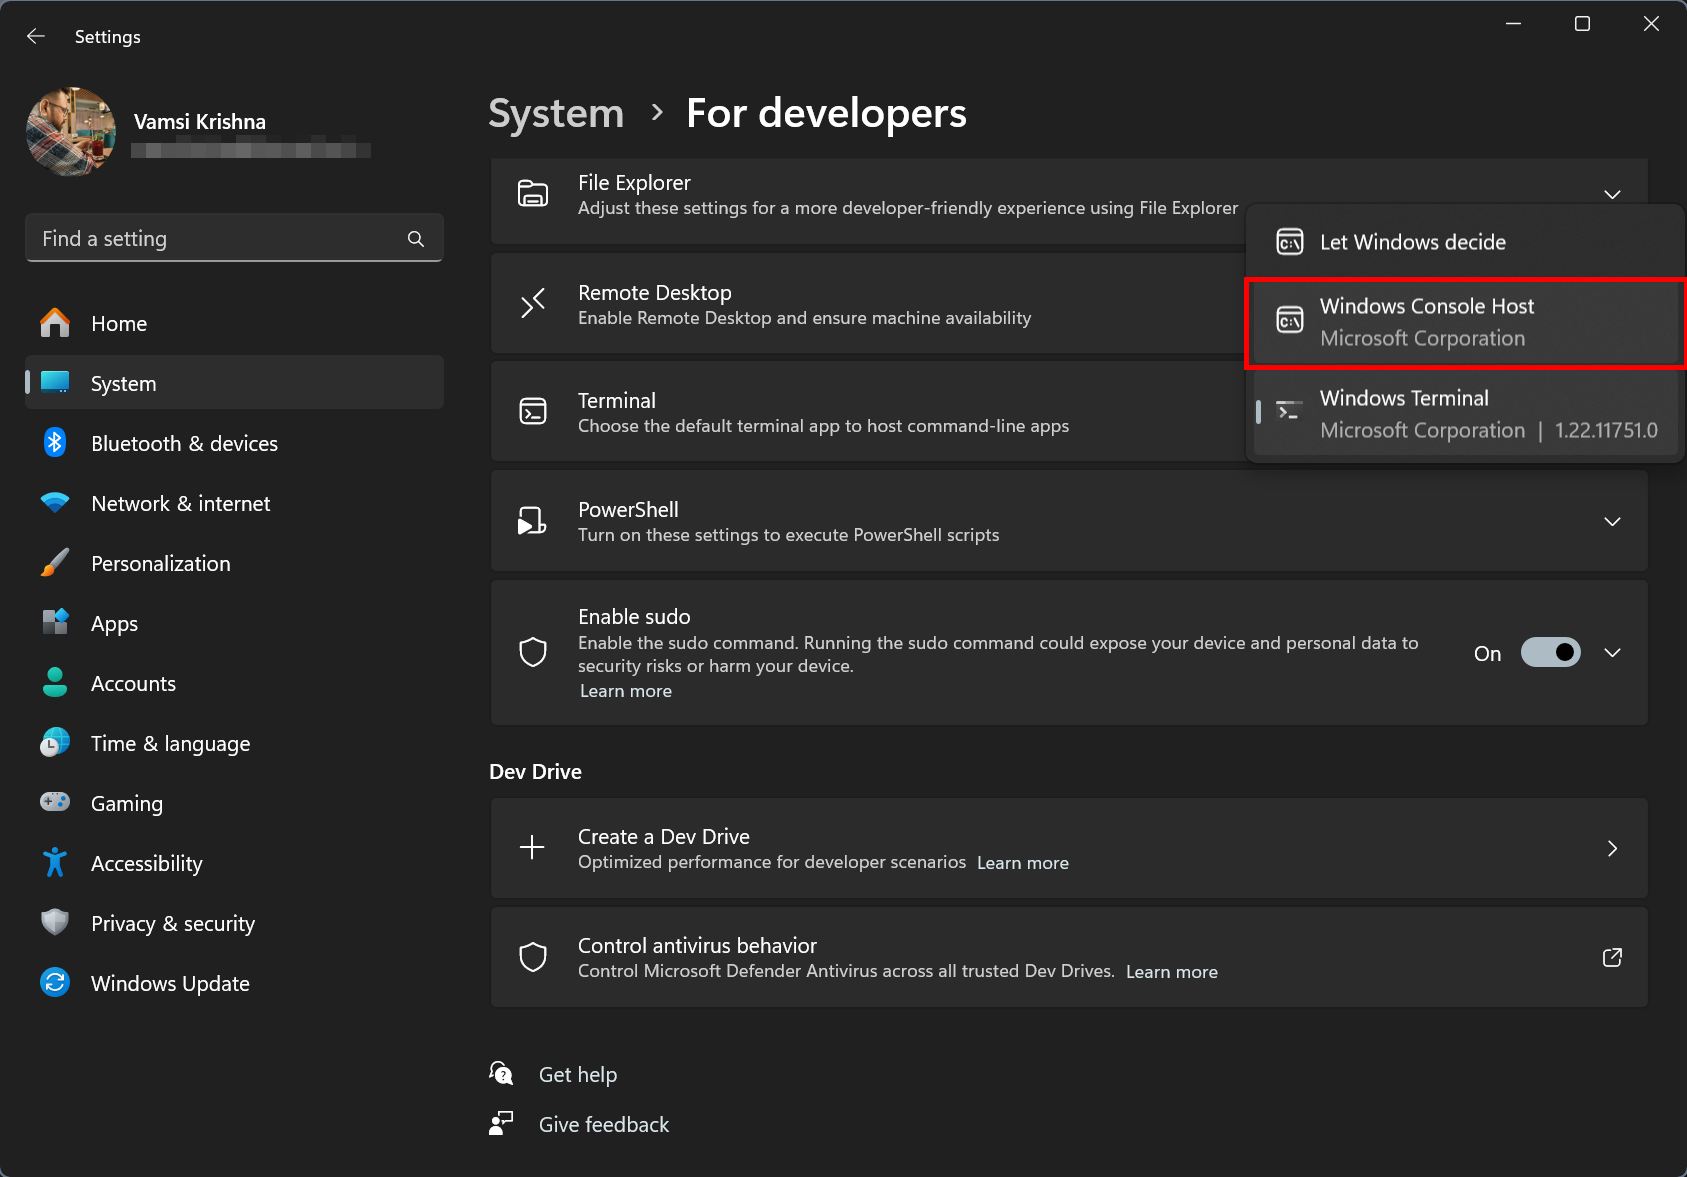This screenshot has height=1177, width=1687.
Task: Click the Network wifi icon
Action: [x=55, y=502]
